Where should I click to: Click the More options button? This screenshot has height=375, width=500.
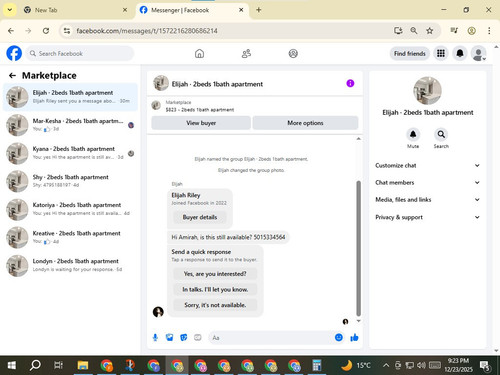pos(305,123)
